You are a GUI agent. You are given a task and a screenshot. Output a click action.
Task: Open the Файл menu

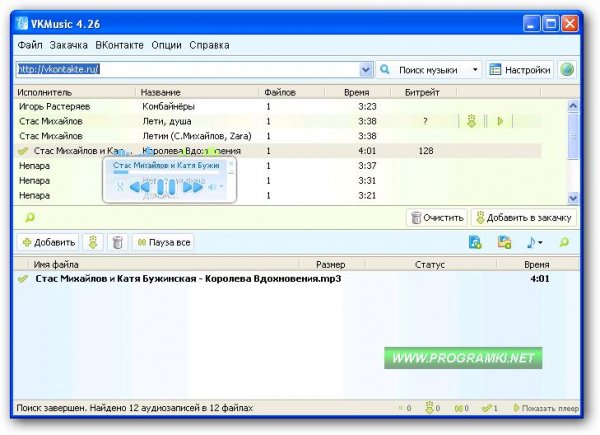point(30,45)
